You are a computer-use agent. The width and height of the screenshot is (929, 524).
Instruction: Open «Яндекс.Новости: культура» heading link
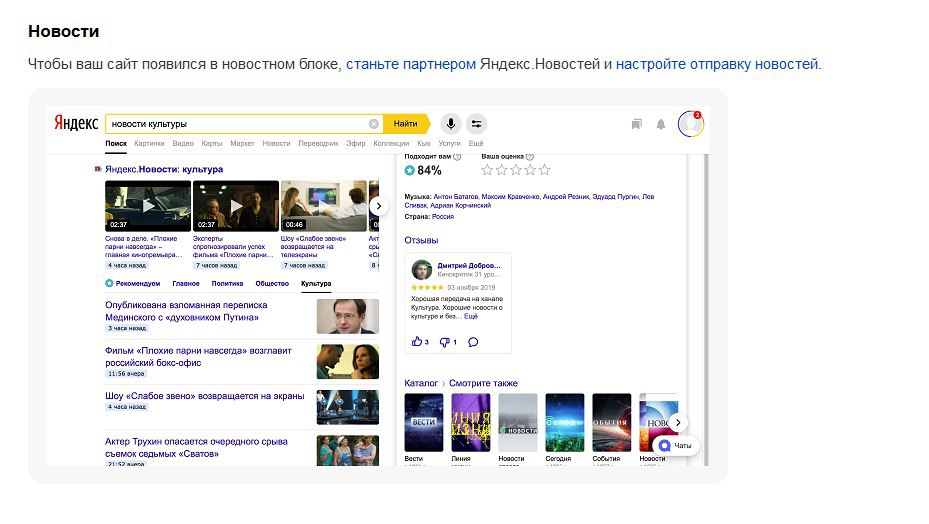(x=164, y=170)
